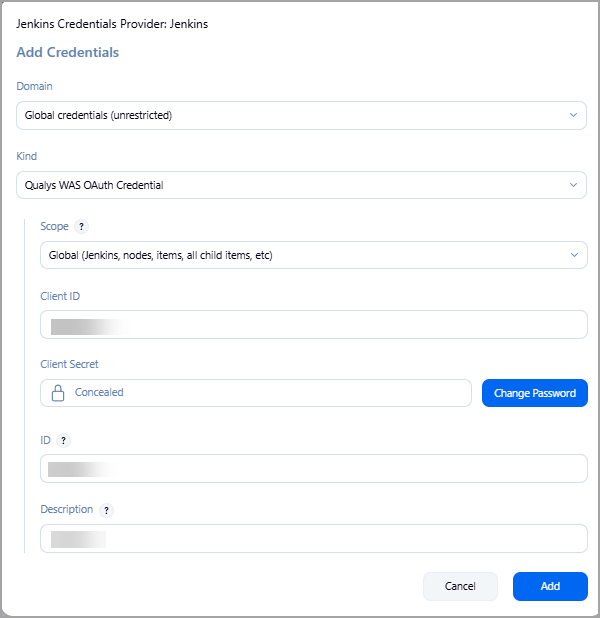
Task: Click the Kind field label
Action: (27, 157)
